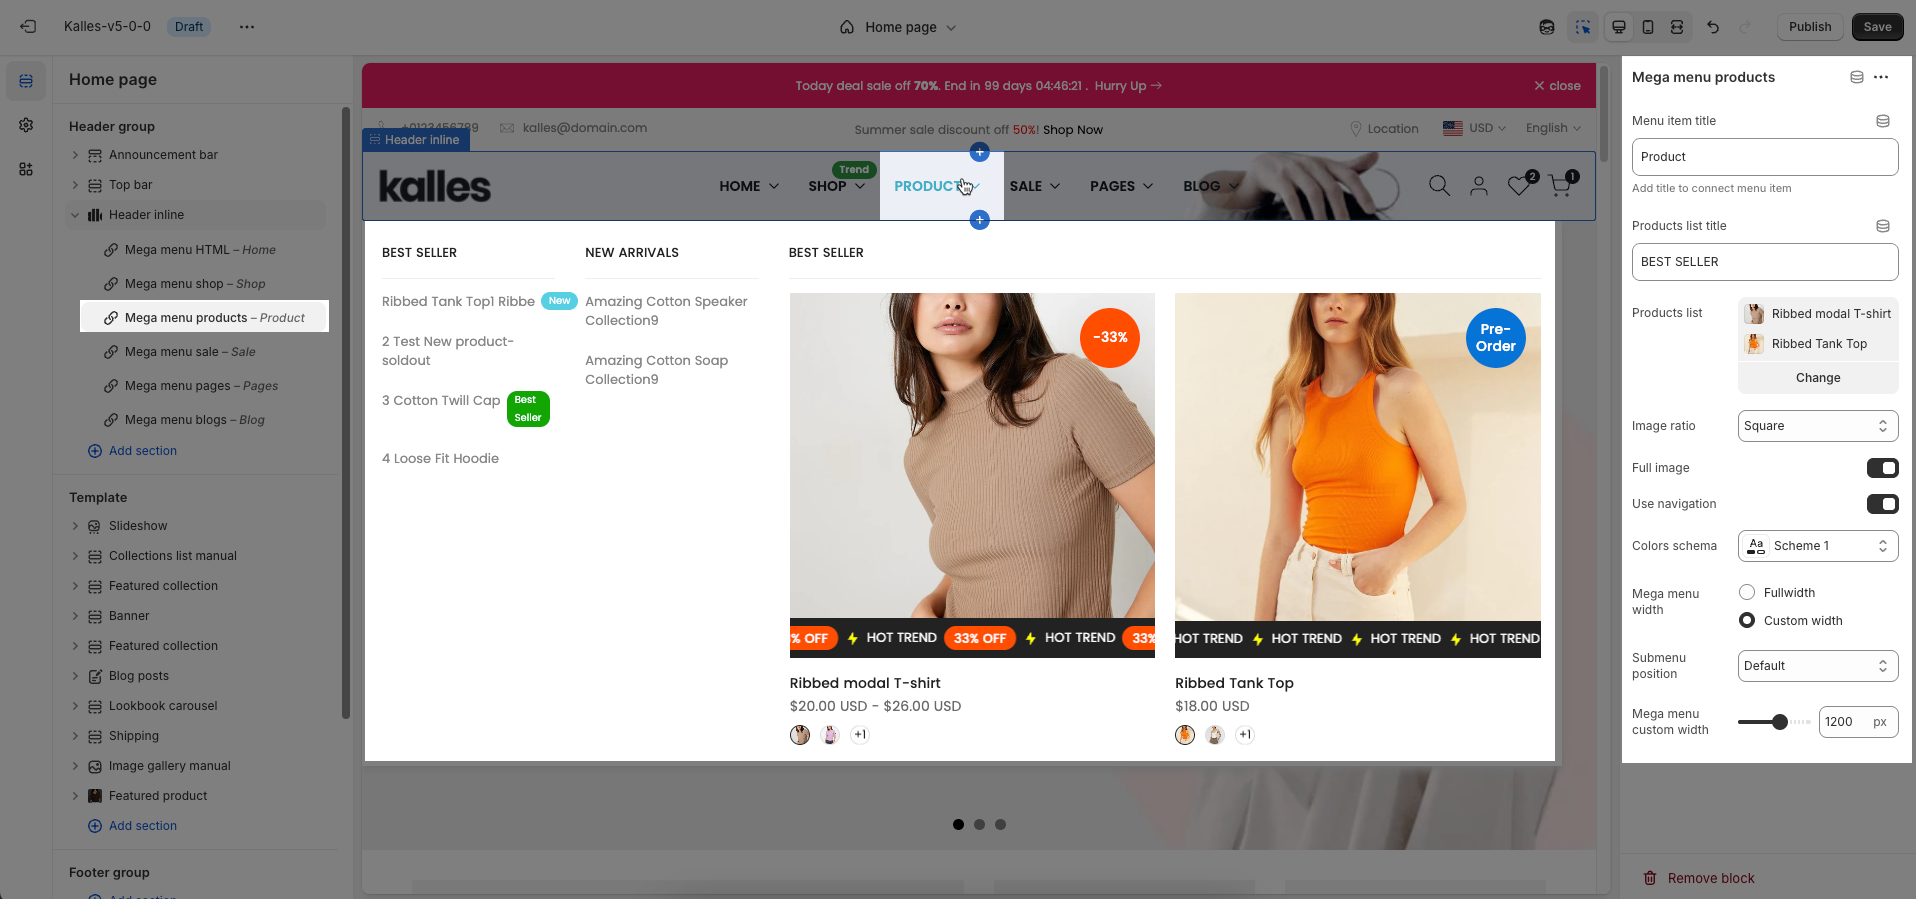Switch to fullscreen preview icon

(1677, 27)
